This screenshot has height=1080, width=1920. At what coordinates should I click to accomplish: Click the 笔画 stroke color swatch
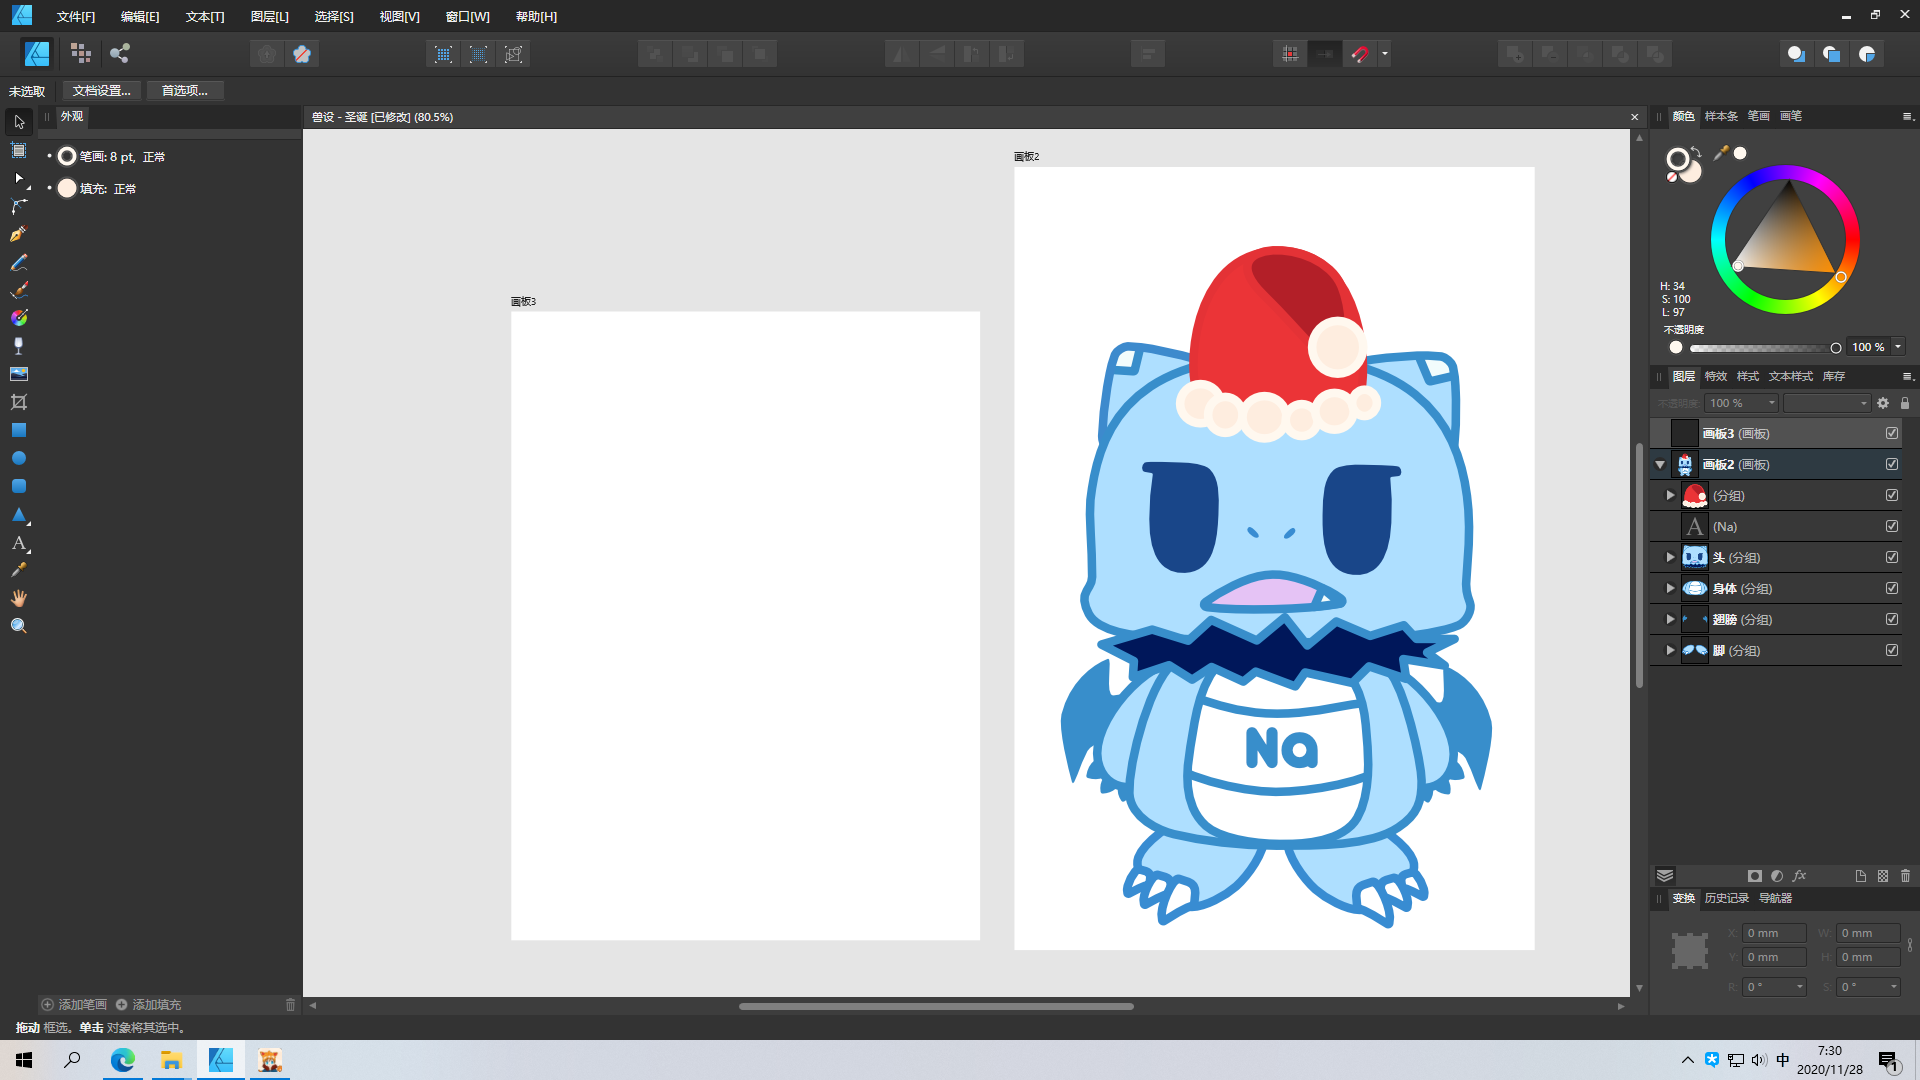67,156
